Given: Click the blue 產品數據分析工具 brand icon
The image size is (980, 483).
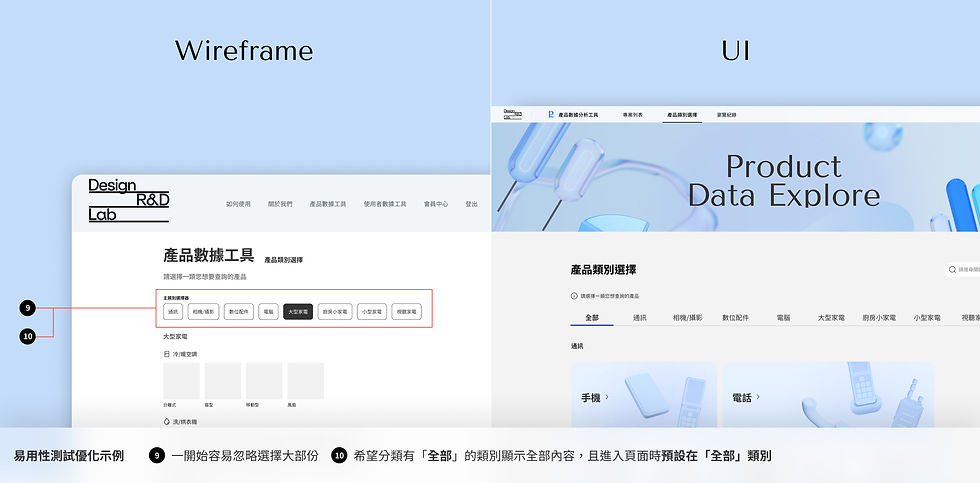Looking at the screenshot, I should [x=551, y=115].
